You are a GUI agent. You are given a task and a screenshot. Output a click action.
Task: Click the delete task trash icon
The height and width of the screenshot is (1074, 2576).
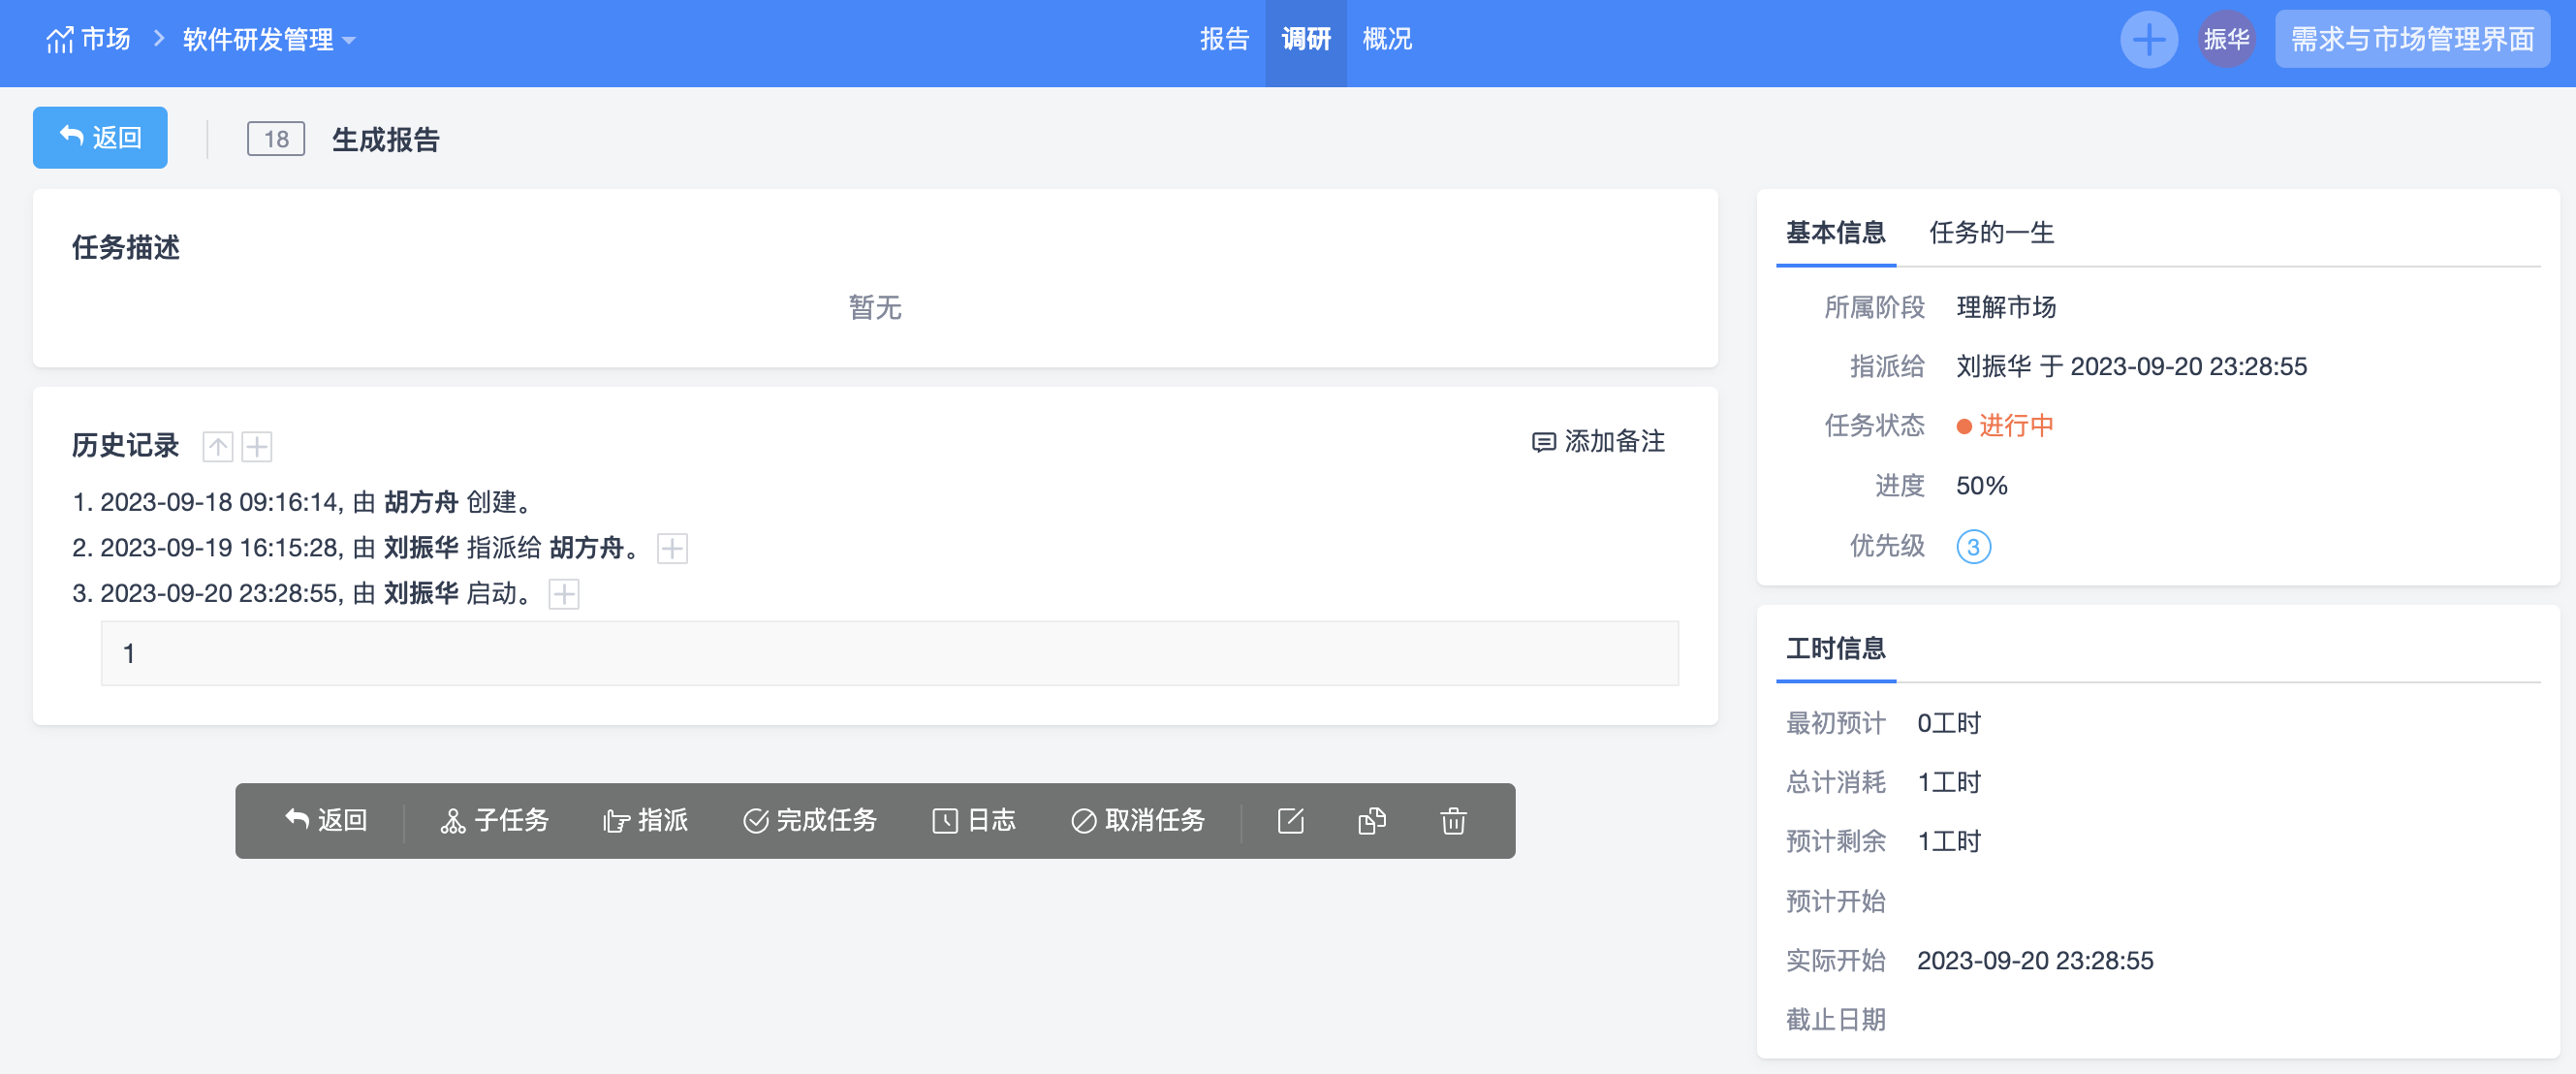click(x=1452, y=821)
